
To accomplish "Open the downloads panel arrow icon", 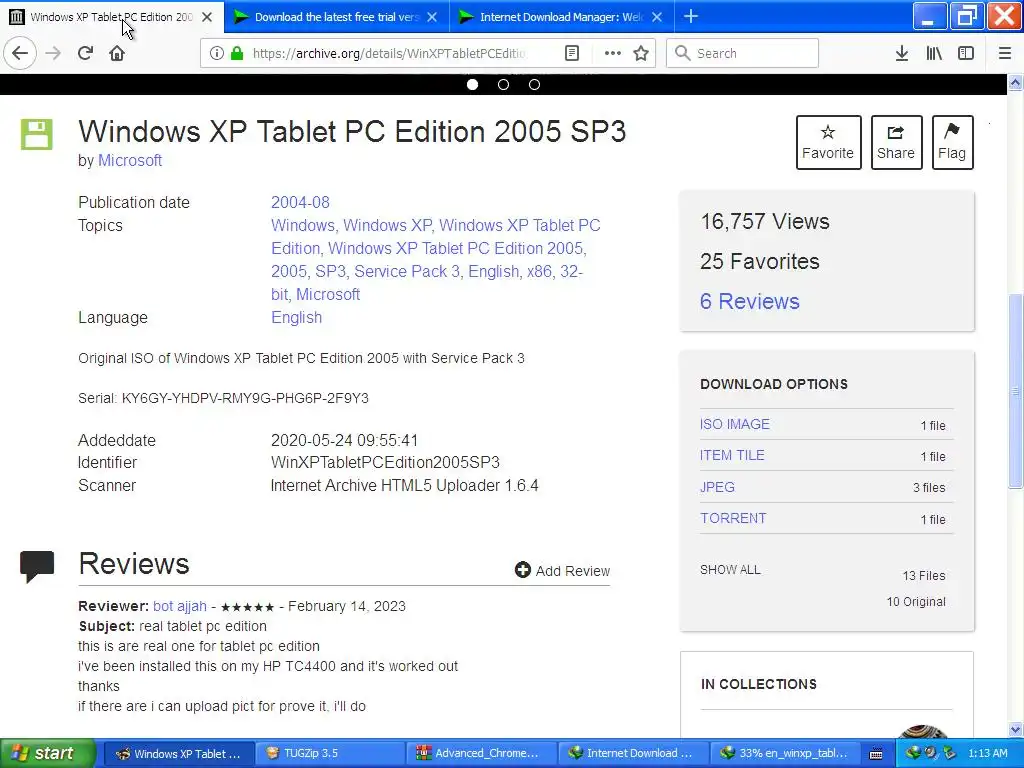I will coord(901,53).
